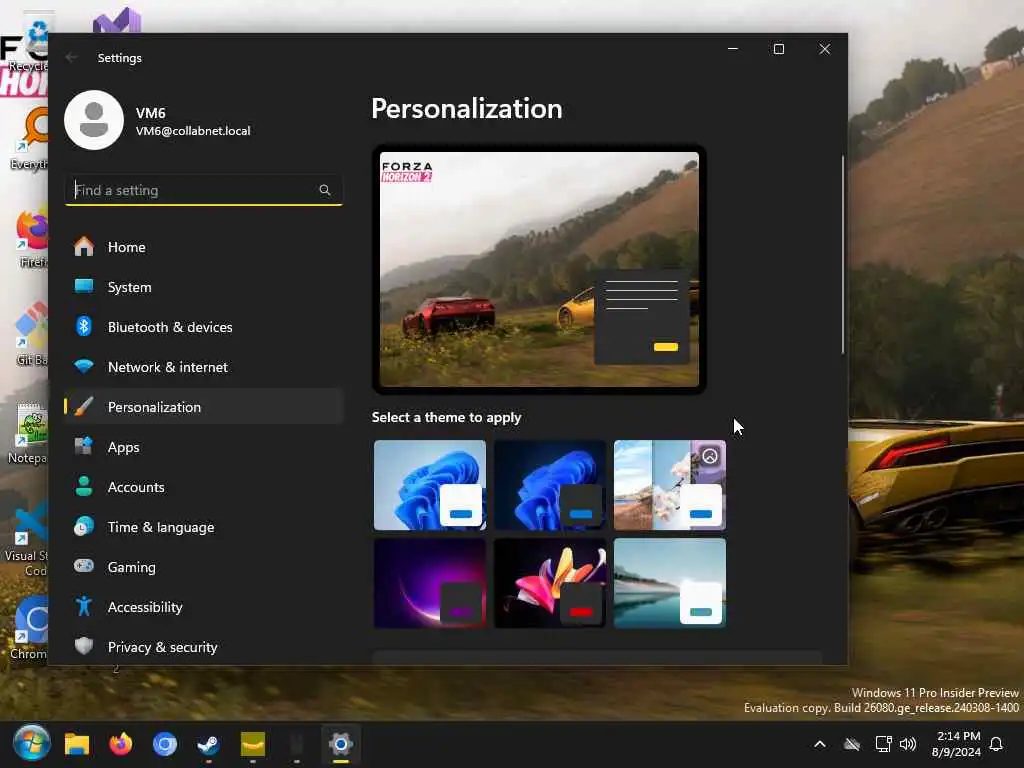Apply the Windows spotlight landscape theme
Image resolution: width=1024 pixels, height=768 pixels.
tap(670, 485)
